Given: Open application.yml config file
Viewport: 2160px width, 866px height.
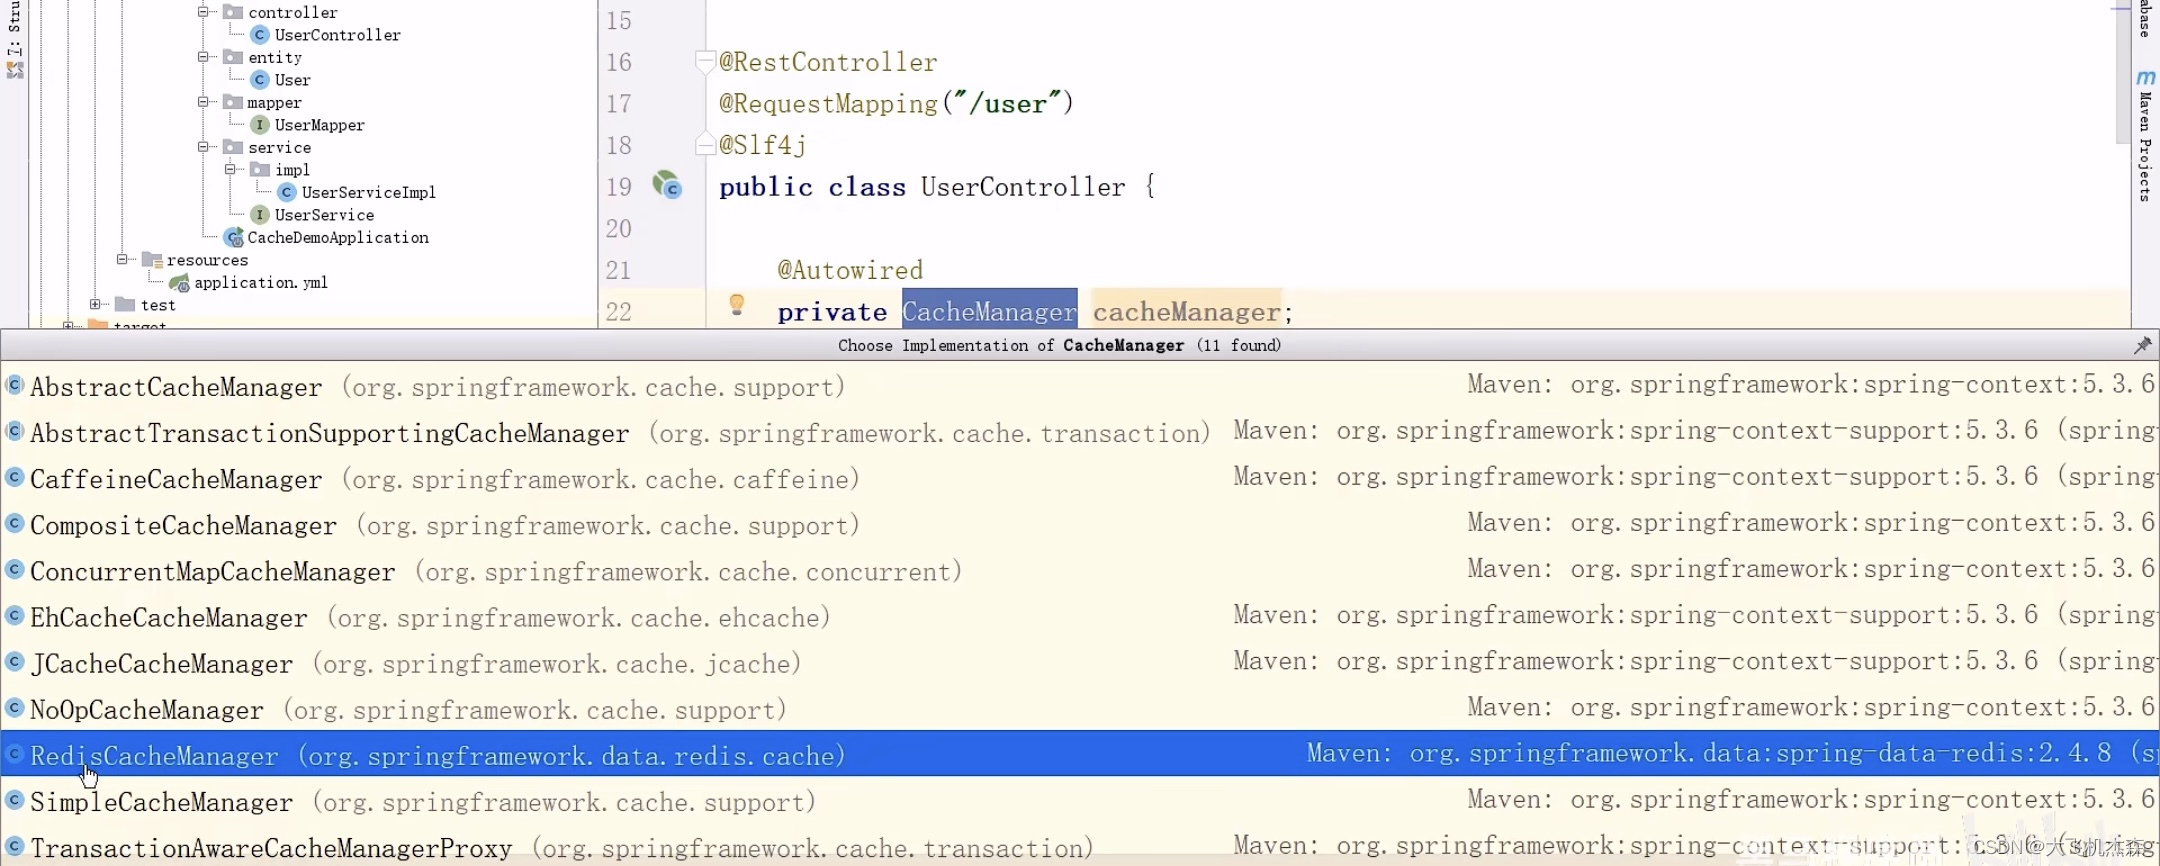Looking at the screenshot, I should [261, 282].
